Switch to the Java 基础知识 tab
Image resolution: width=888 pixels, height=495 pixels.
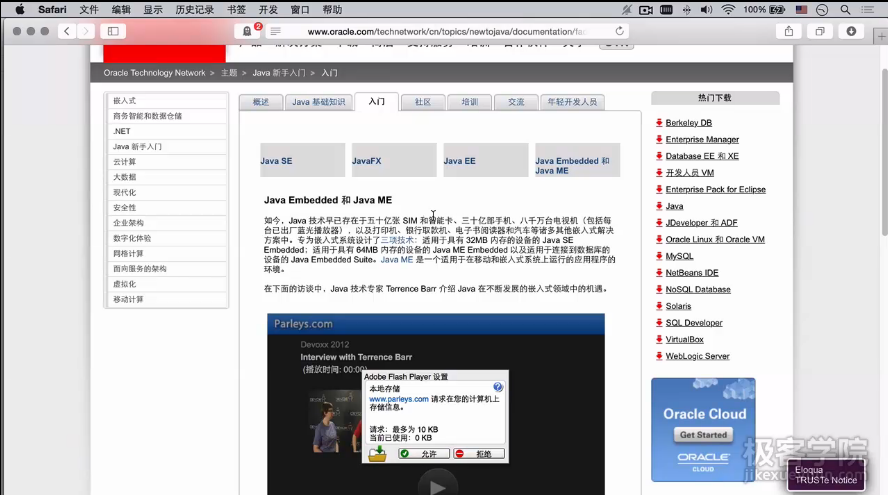point(318,102)
